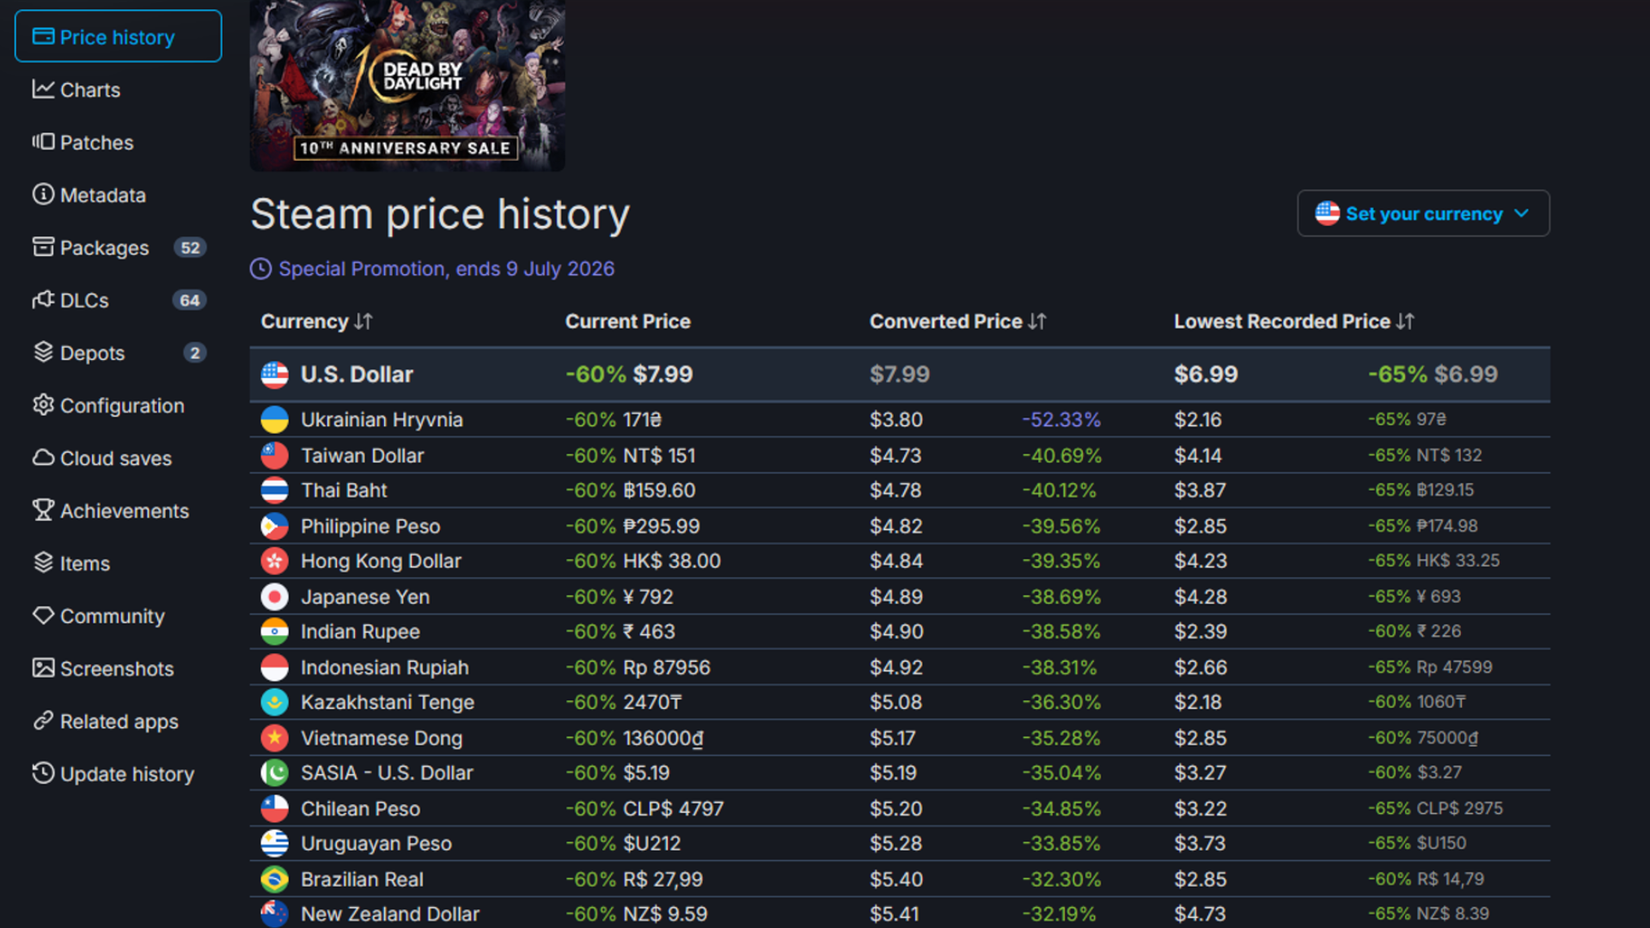1650x928 pixels.
Task: Click the Ukrainian Hryvnia difference -52.33%
Action: pyautogui.click(x=1061, y=419)
